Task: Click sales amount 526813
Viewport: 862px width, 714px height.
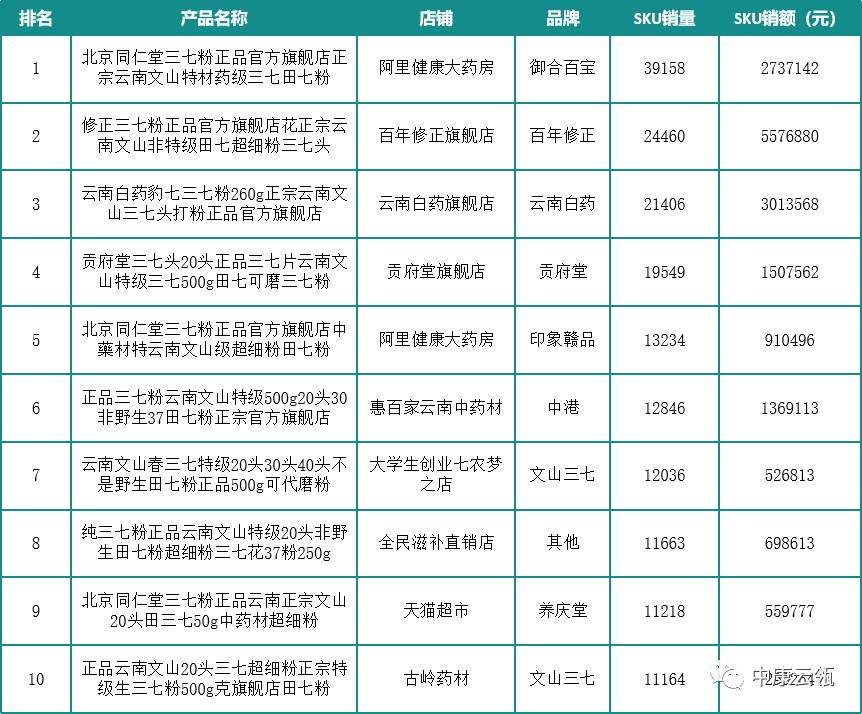Action: (789, 475)
